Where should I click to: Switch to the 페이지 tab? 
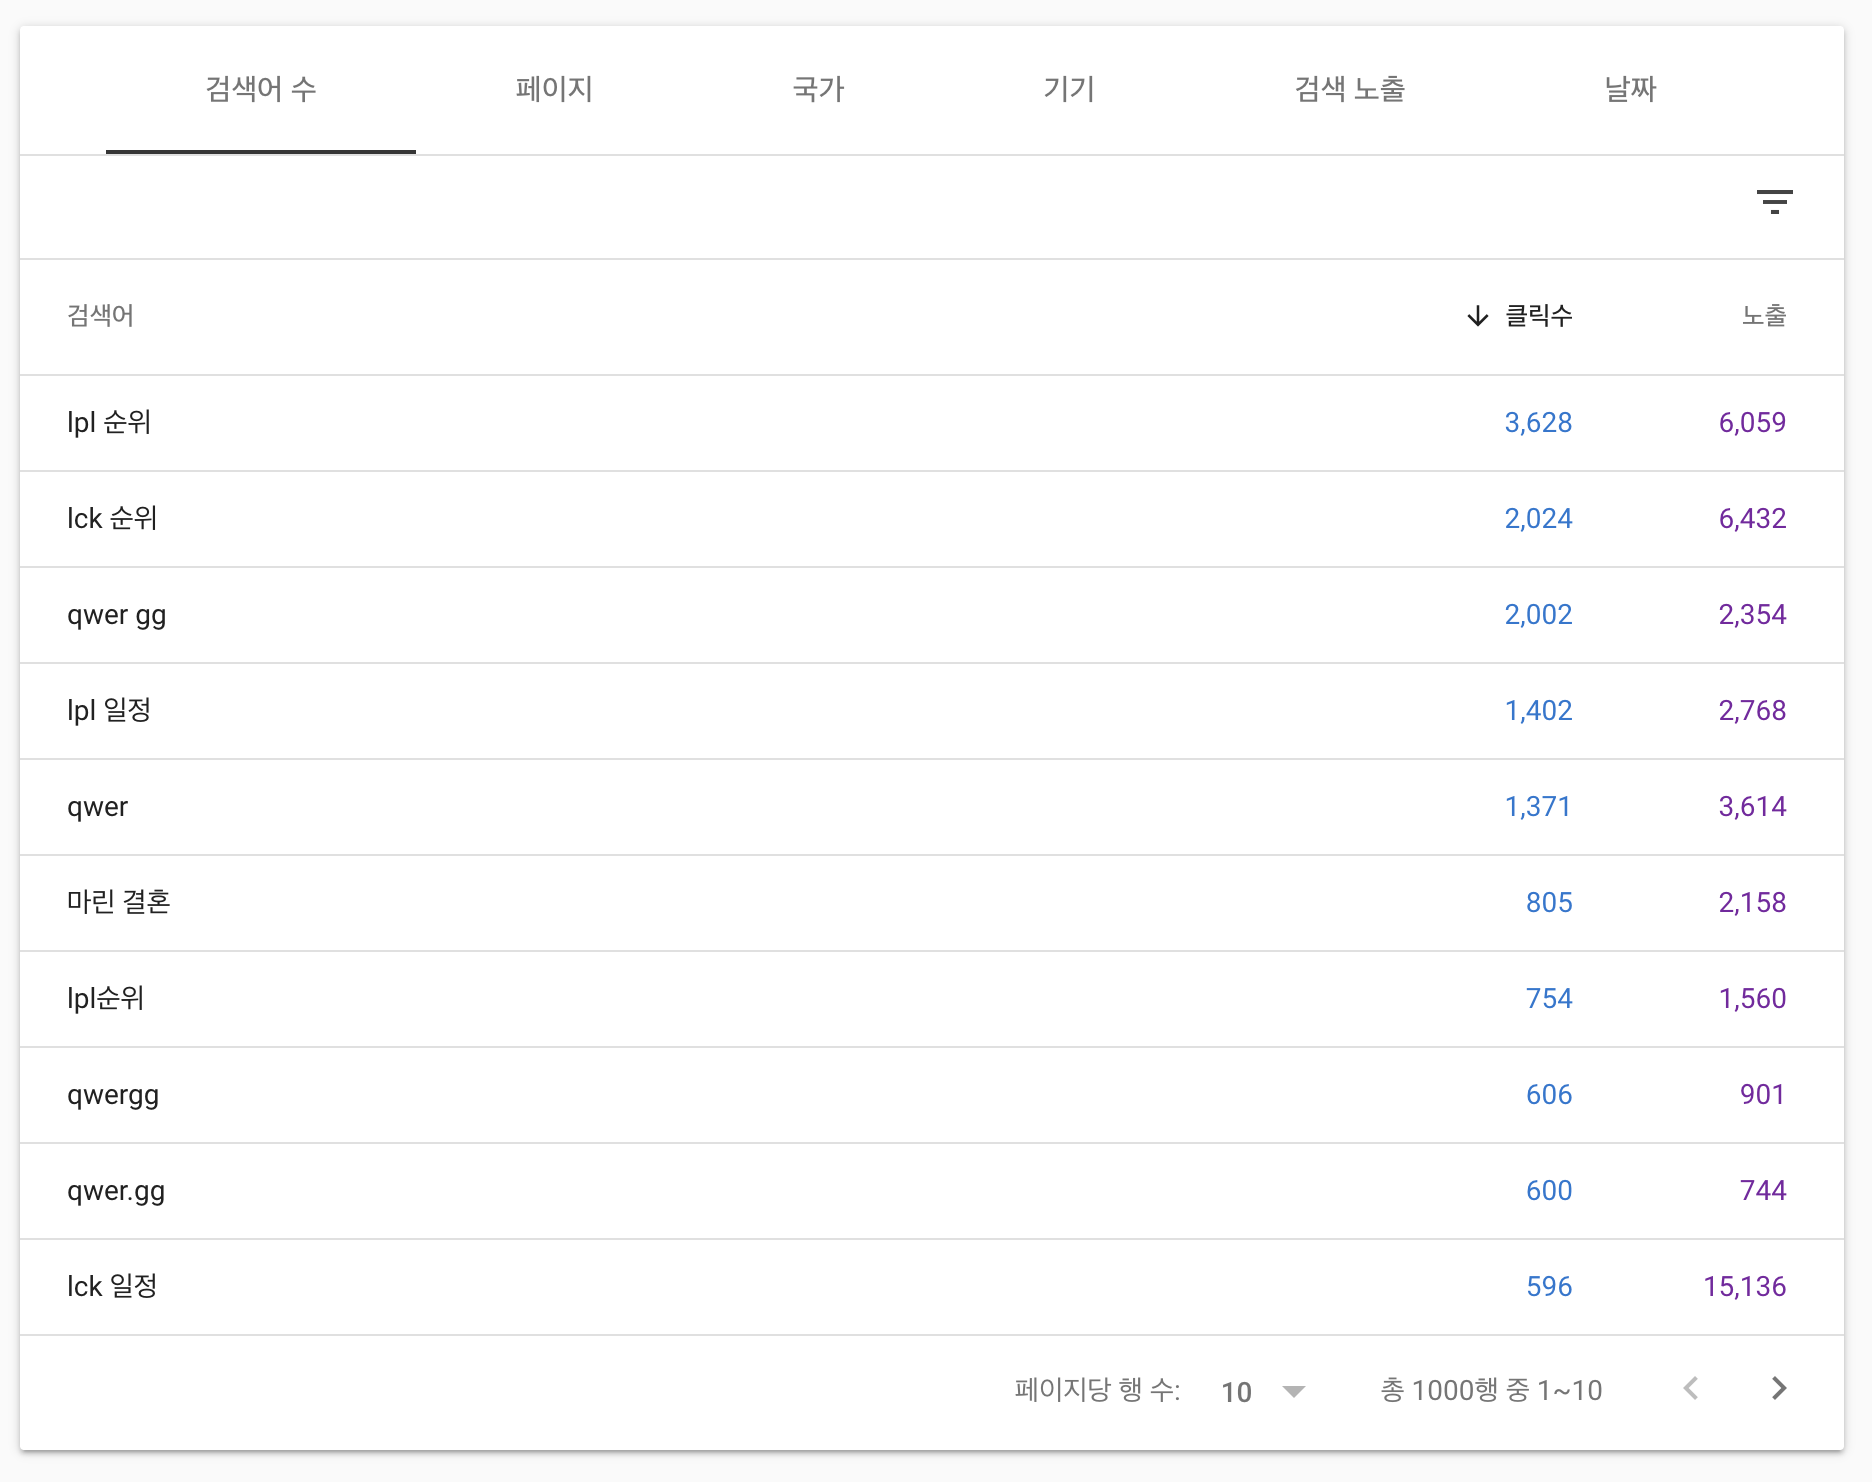(x=554, y=89)
